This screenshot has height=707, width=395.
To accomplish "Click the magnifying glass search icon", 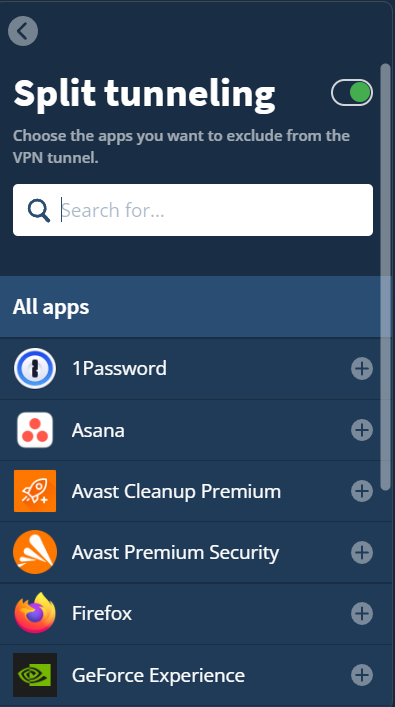I will [39, 210].
